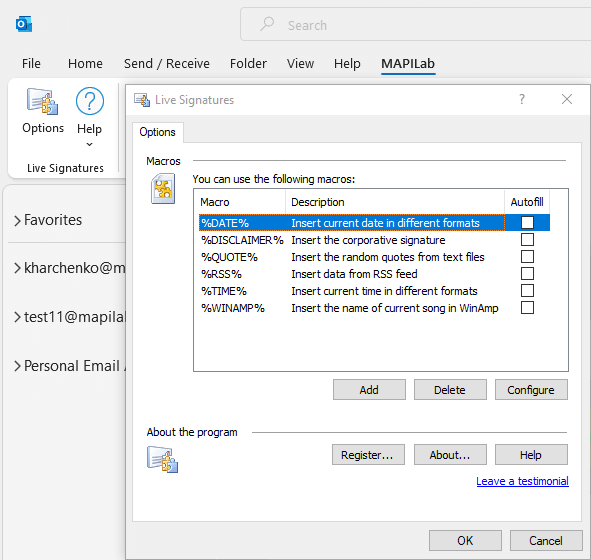Follow the Leave a testimonial link
Screen dimensions: 591x560
pyautogui.click(x=522, y=481)
